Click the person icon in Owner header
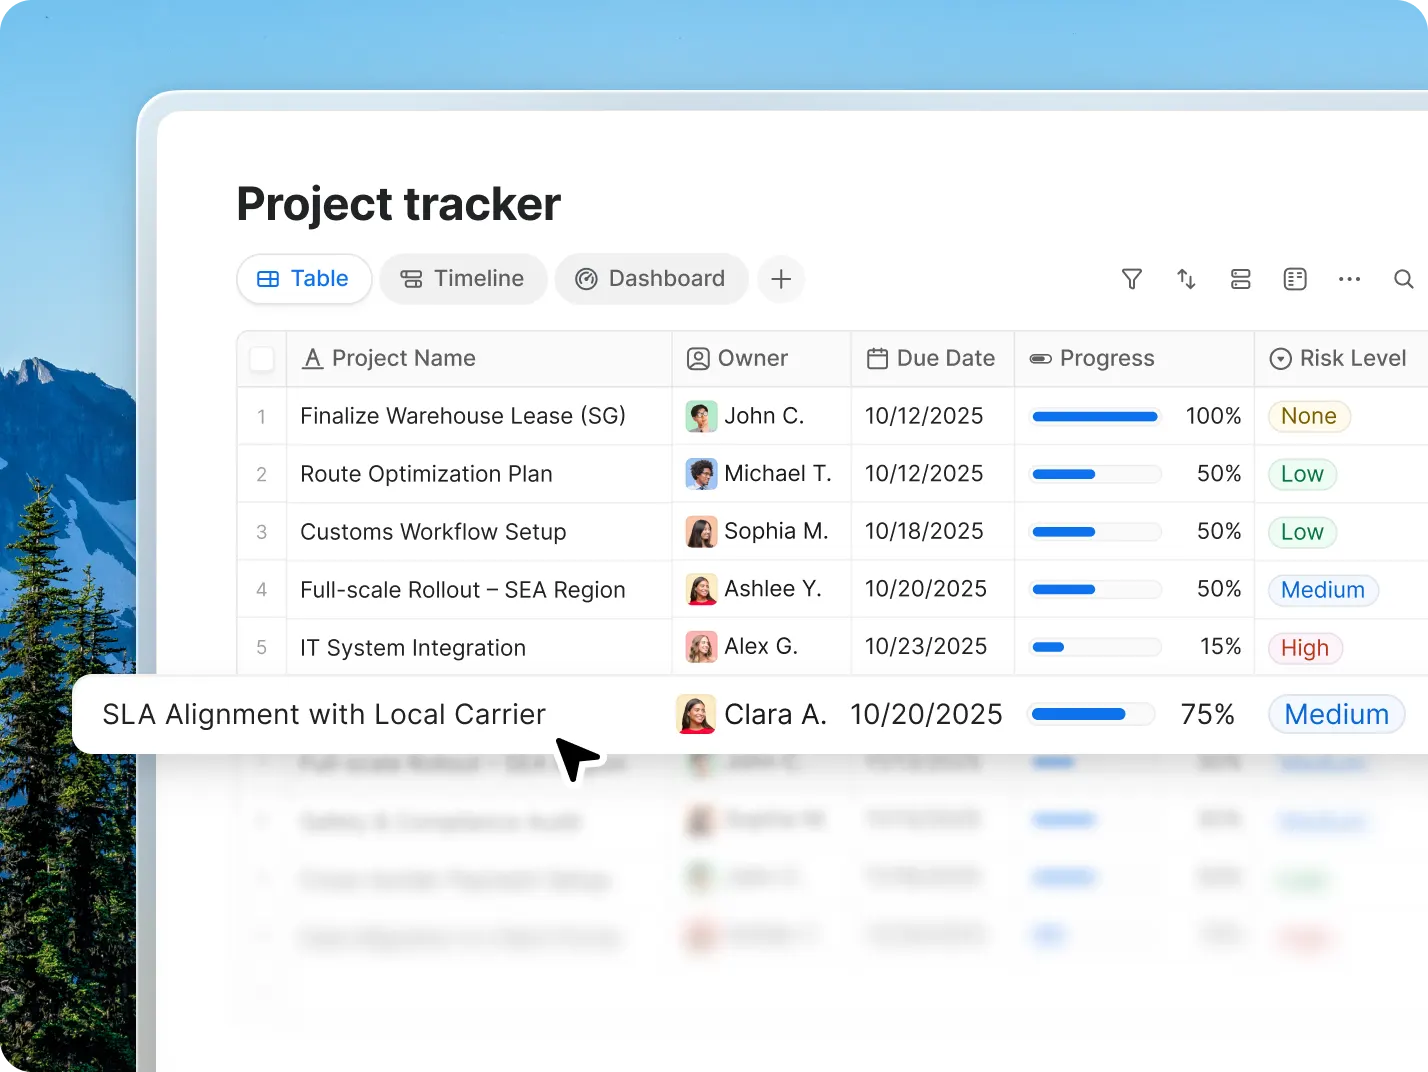1428x1072 pixels. [x=698, y=359]
